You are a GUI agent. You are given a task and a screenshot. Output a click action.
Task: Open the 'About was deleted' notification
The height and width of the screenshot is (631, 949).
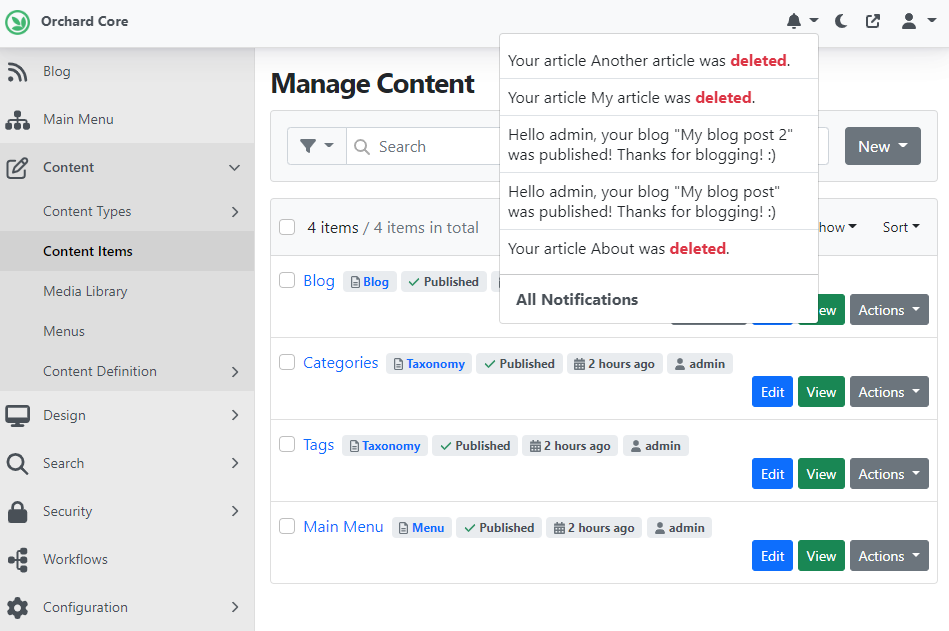[659, 249]
